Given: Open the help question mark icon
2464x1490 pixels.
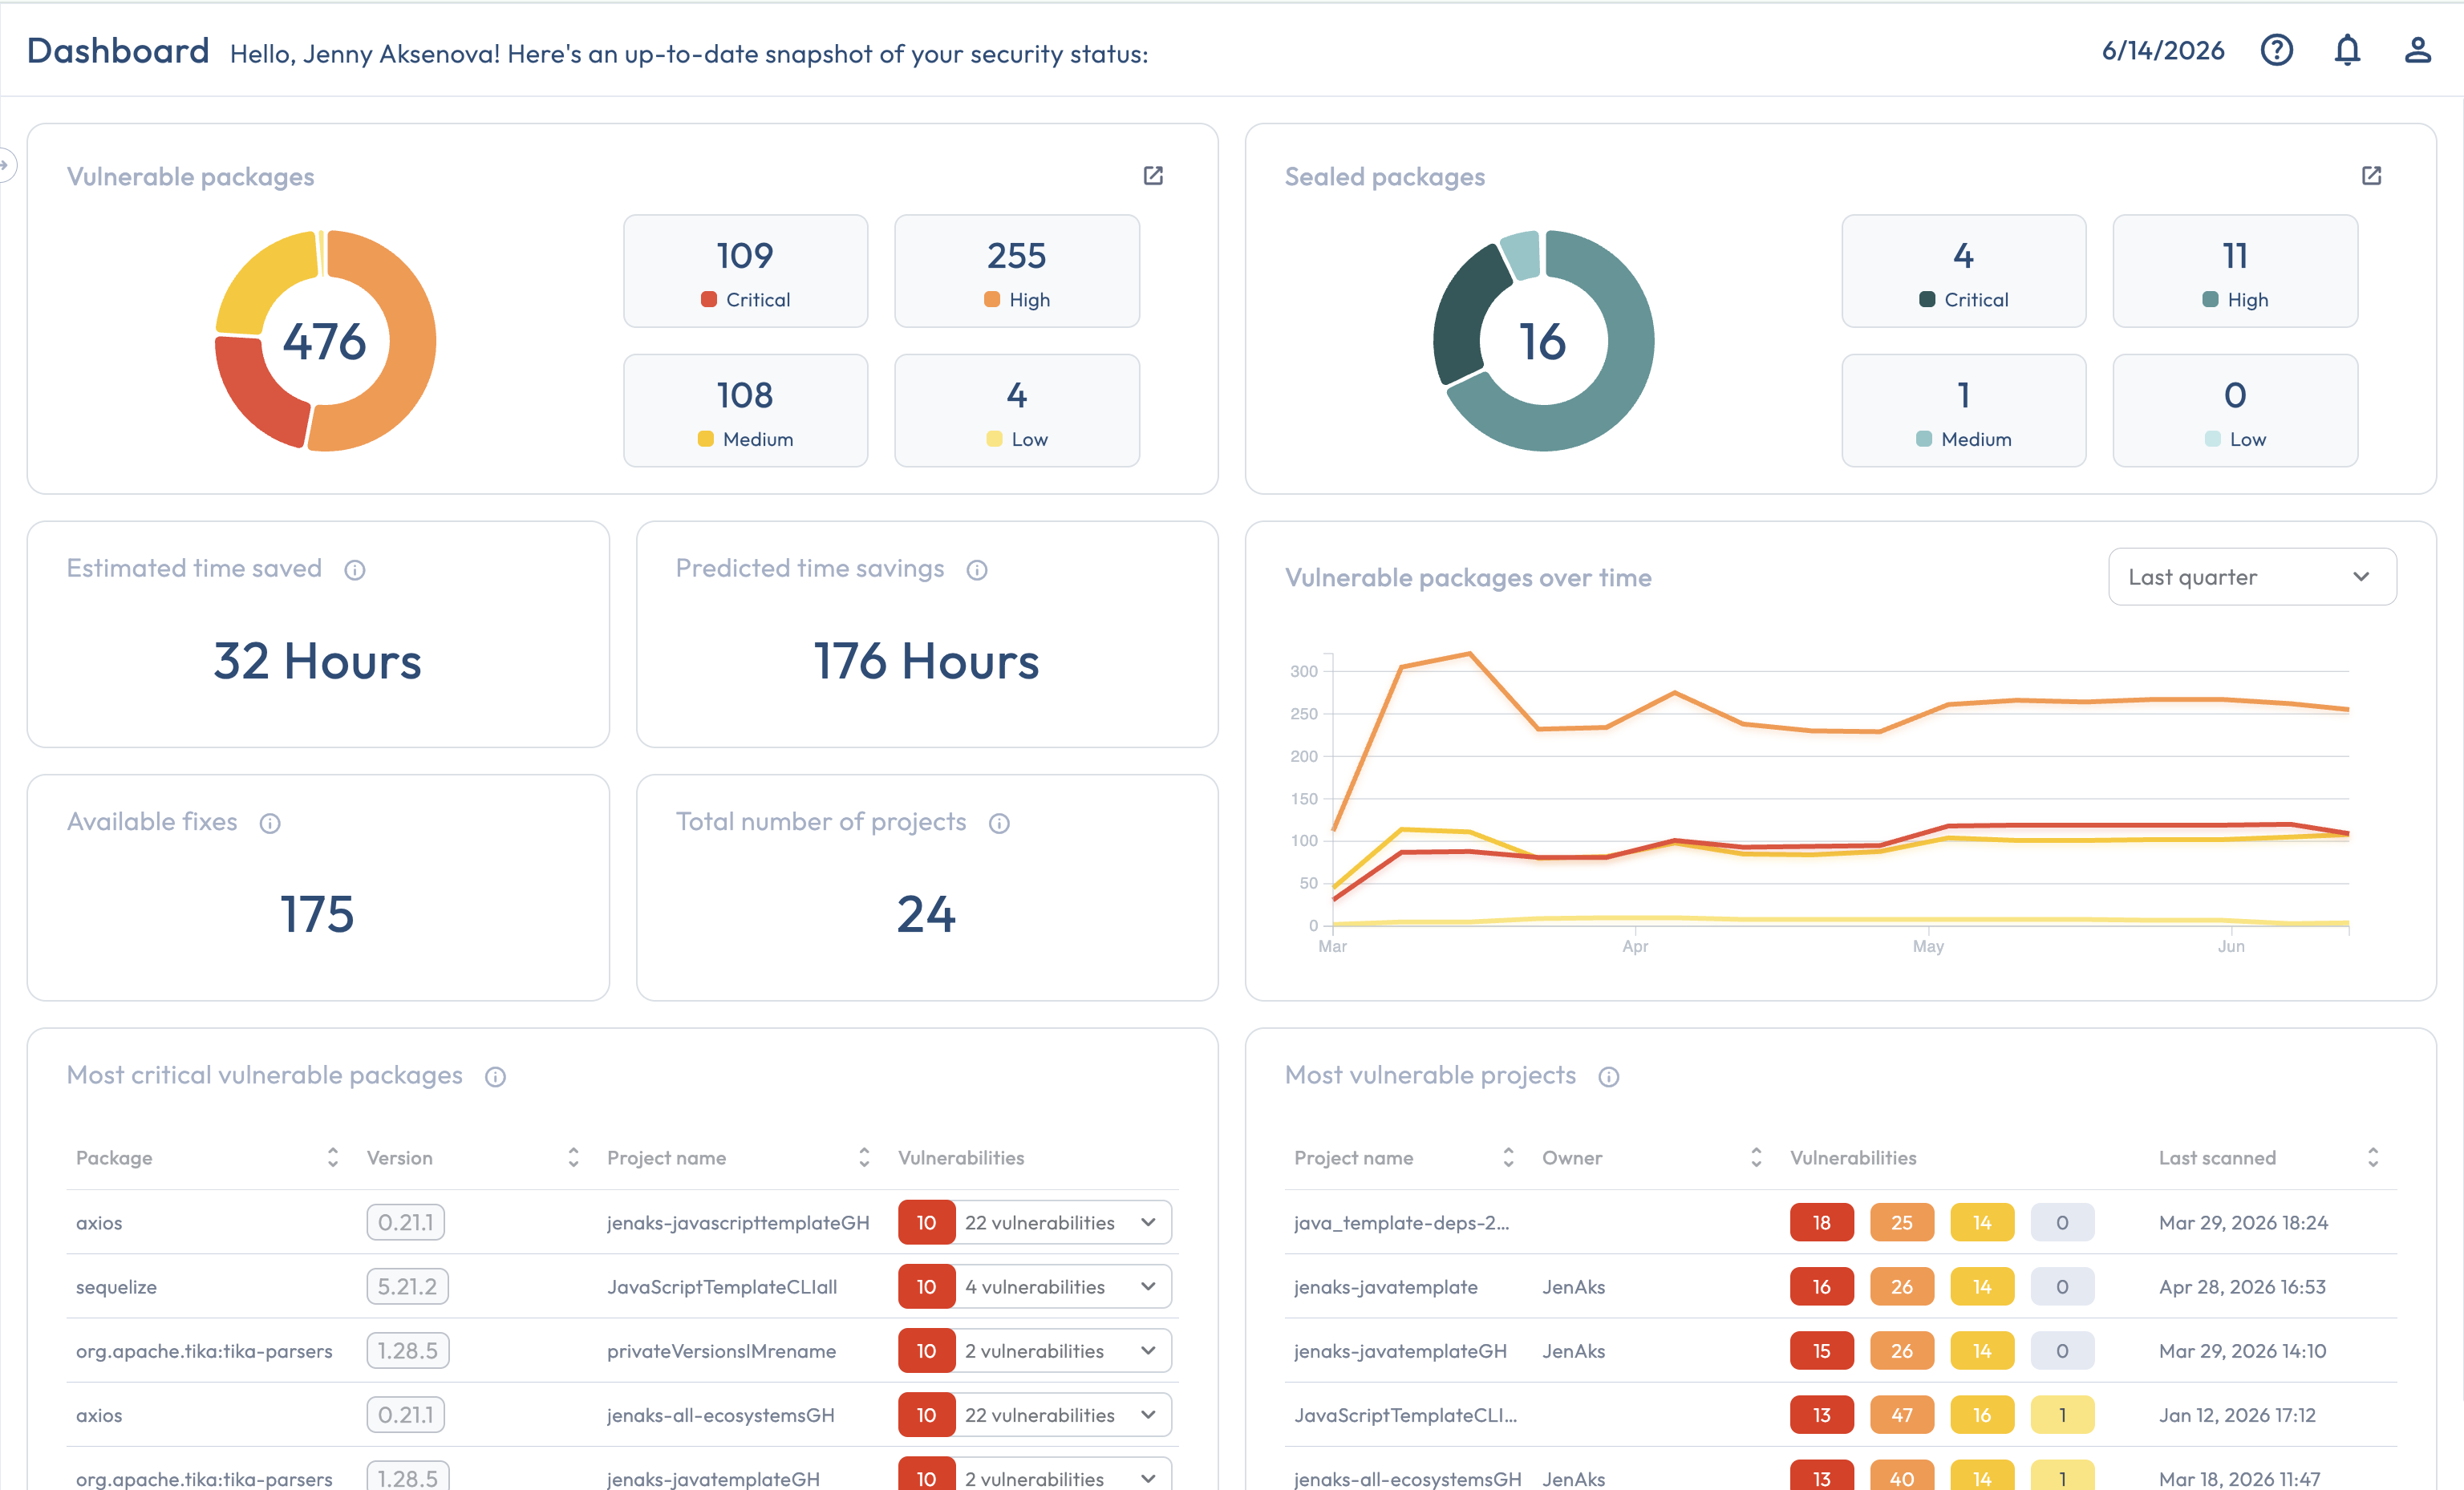Looking at the screenshot, I should pos(2276,50).
